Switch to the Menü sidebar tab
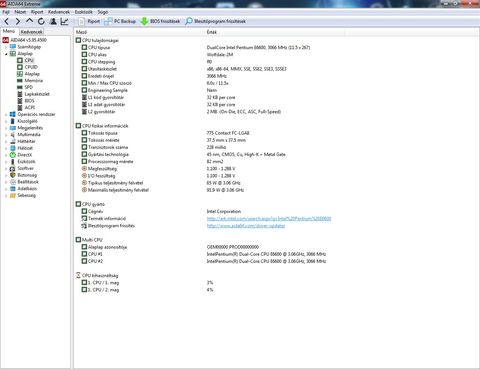 pyautogui.click(x=9, y=31)
